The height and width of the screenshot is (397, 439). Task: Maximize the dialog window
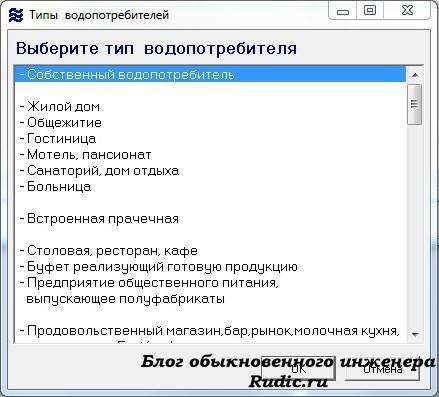[x=370, y=10]
